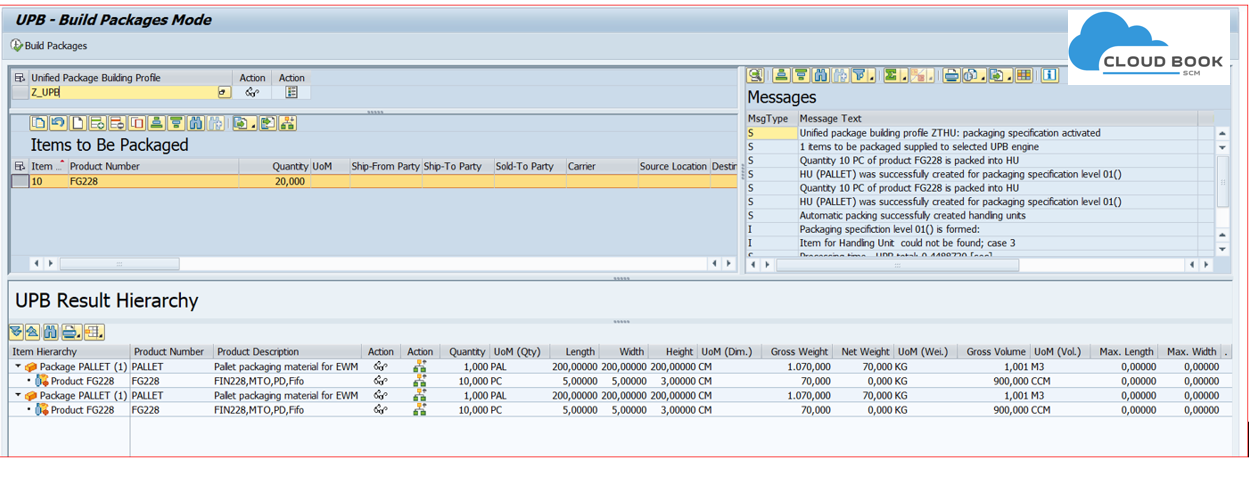Click the Details magnifier icon in Messages toolbar

(756, 75)
